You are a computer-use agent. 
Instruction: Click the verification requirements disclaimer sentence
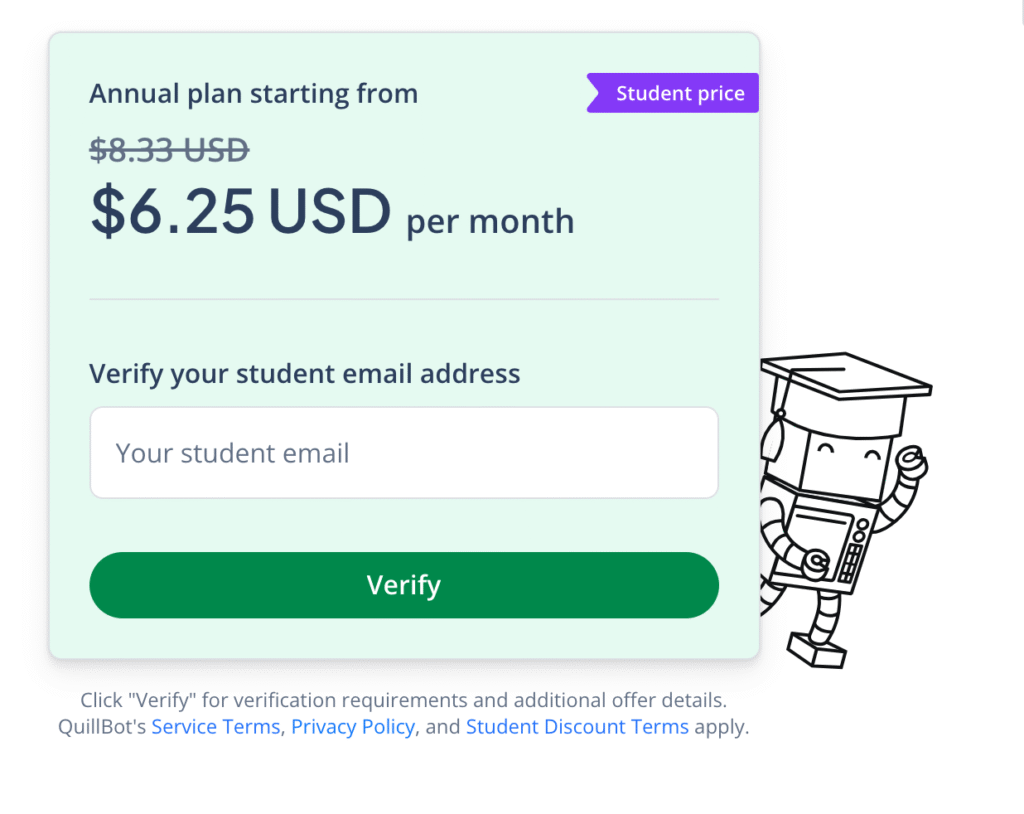click(404, 700)
